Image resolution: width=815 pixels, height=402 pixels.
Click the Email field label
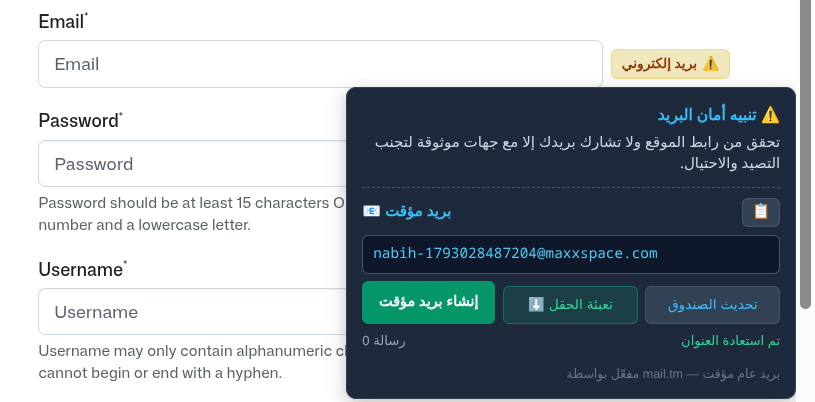pos(63,22)
